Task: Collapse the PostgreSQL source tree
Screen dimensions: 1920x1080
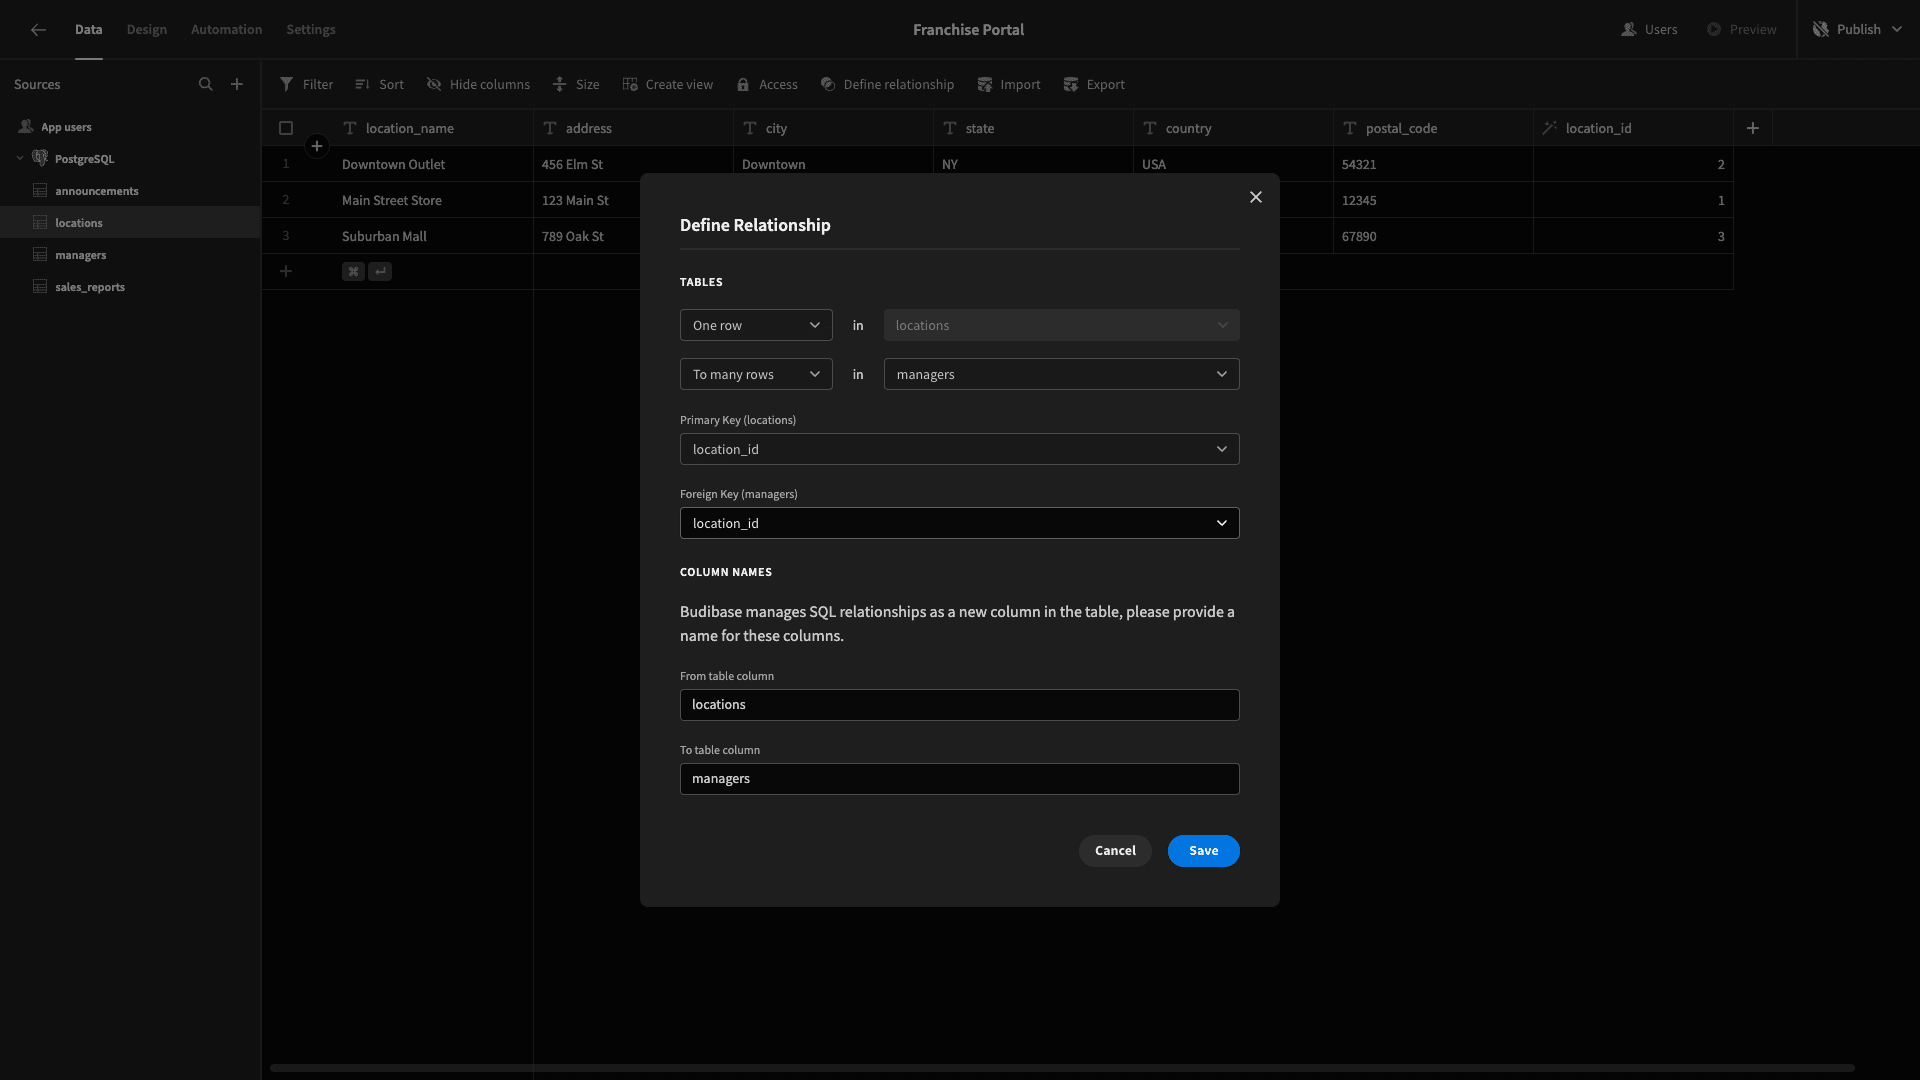Action: (x=20, y=158)
